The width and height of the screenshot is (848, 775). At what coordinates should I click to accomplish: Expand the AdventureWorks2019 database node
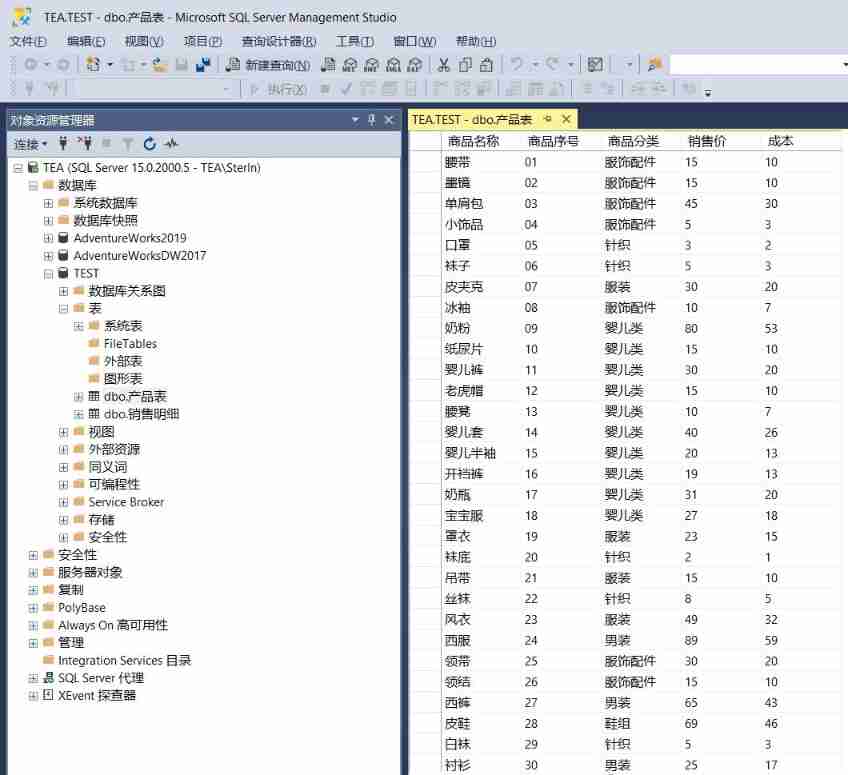[48, 238]
